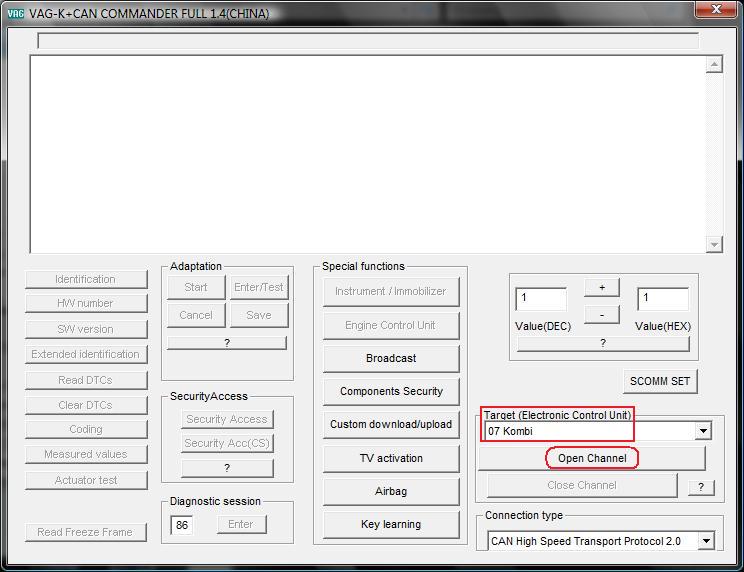Screen dimensions: 744x572
Task: Click the Instrument / Immobilizer button
Action: coord(391,292)
